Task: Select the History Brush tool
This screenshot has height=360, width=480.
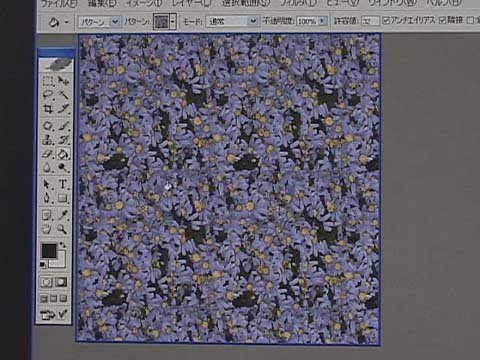Action: [63, 140]
